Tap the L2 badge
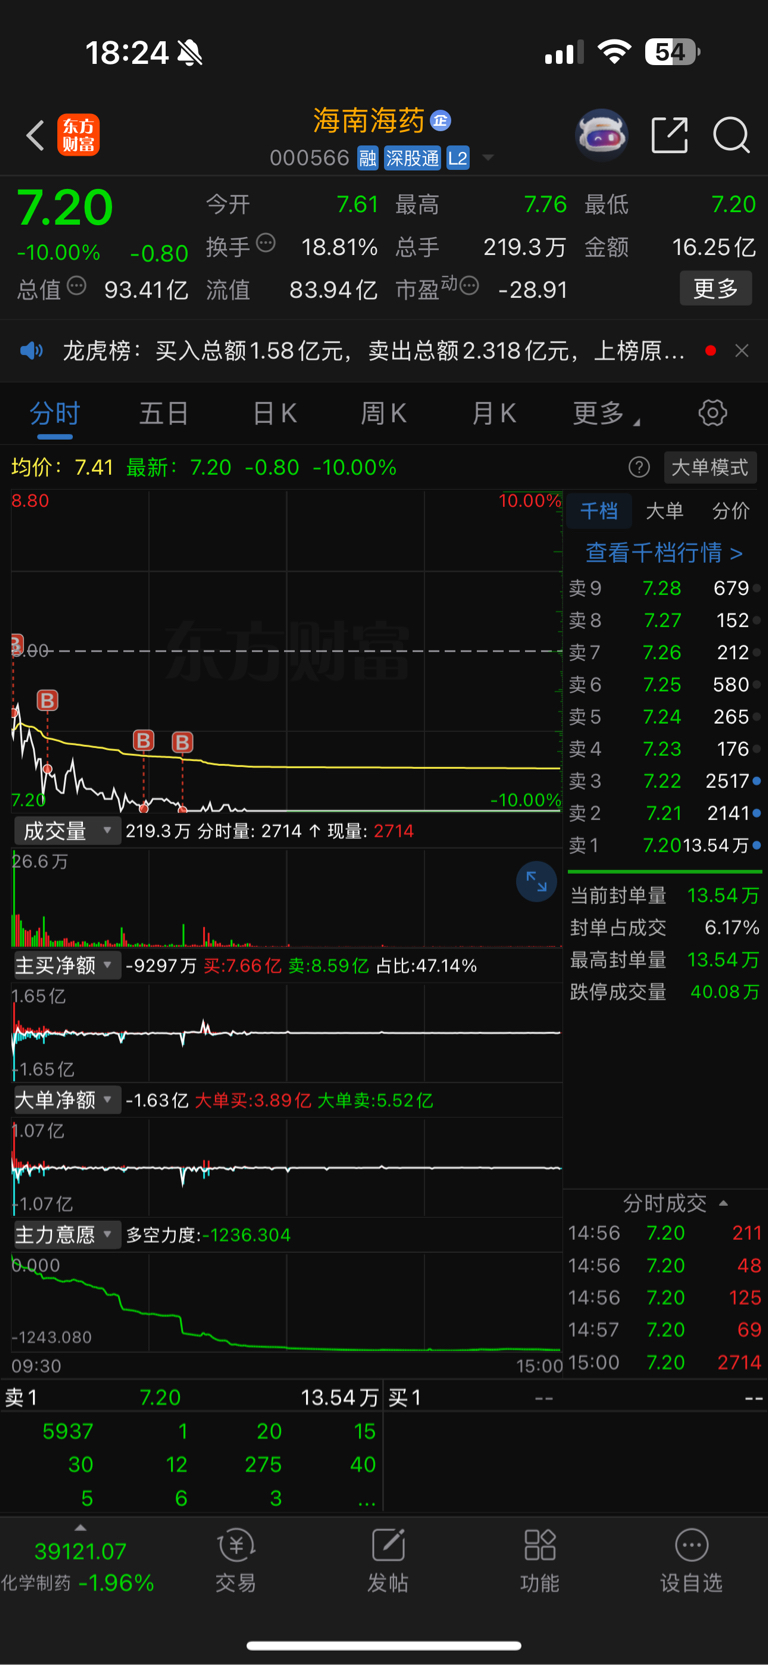Image resolution: width=768 pixels, height=1665 pixels. click(458, 158)
